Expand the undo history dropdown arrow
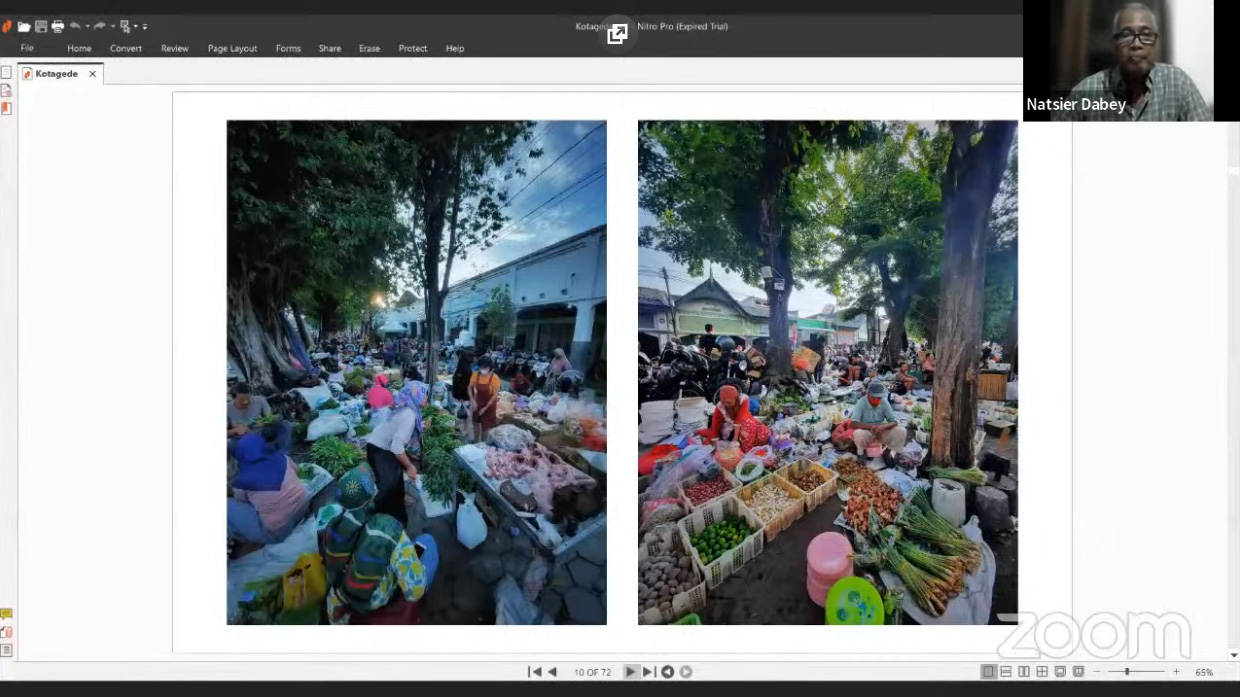The width and height of the screenshot is (1240, 697). click(x=87, y=26)
